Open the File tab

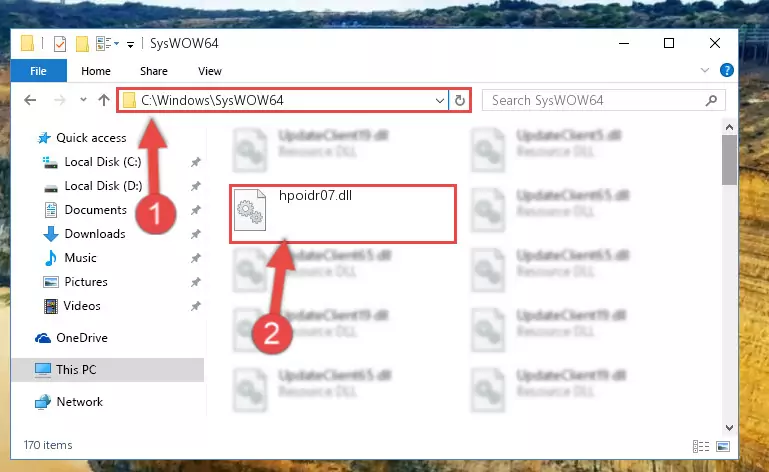click(x=39, y=71)
